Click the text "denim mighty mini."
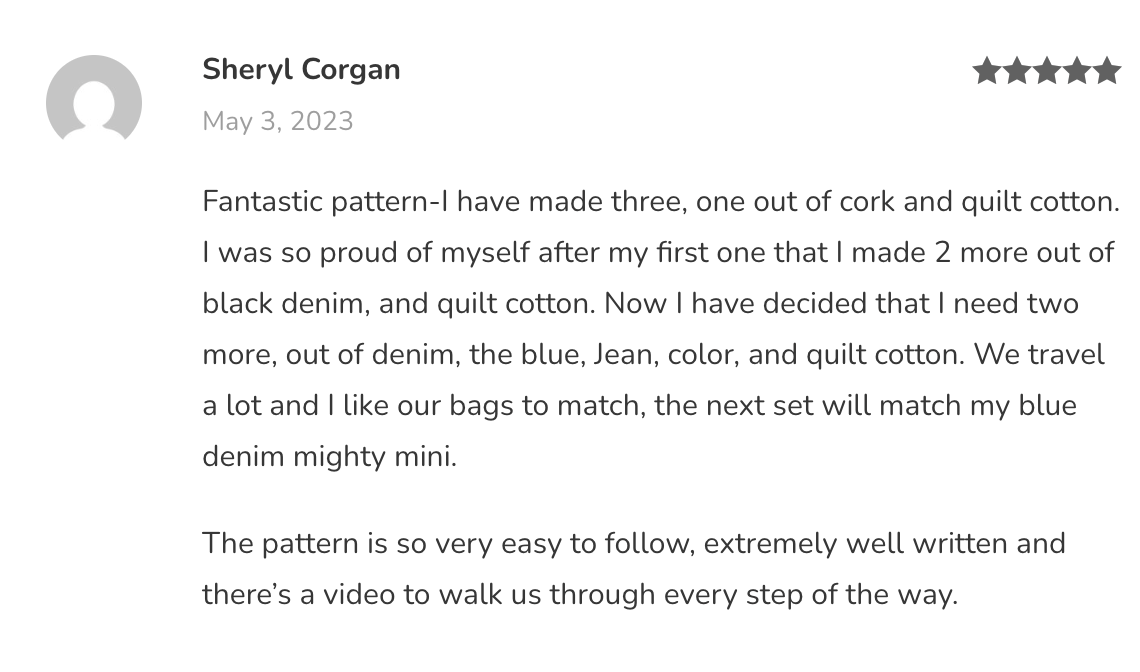 click(x=329, y=457)
